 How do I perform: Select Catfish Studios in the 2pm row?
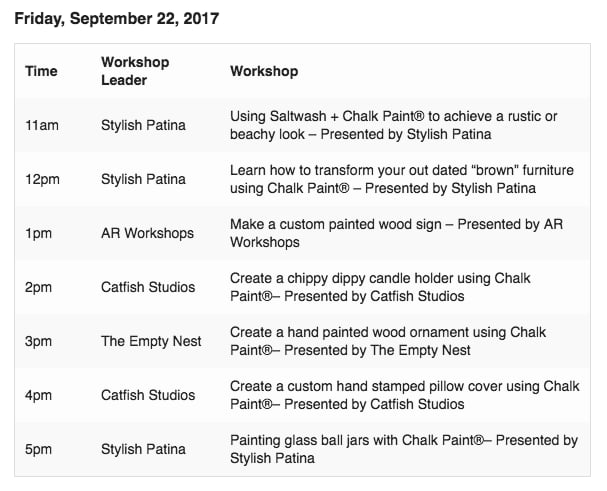148,287
